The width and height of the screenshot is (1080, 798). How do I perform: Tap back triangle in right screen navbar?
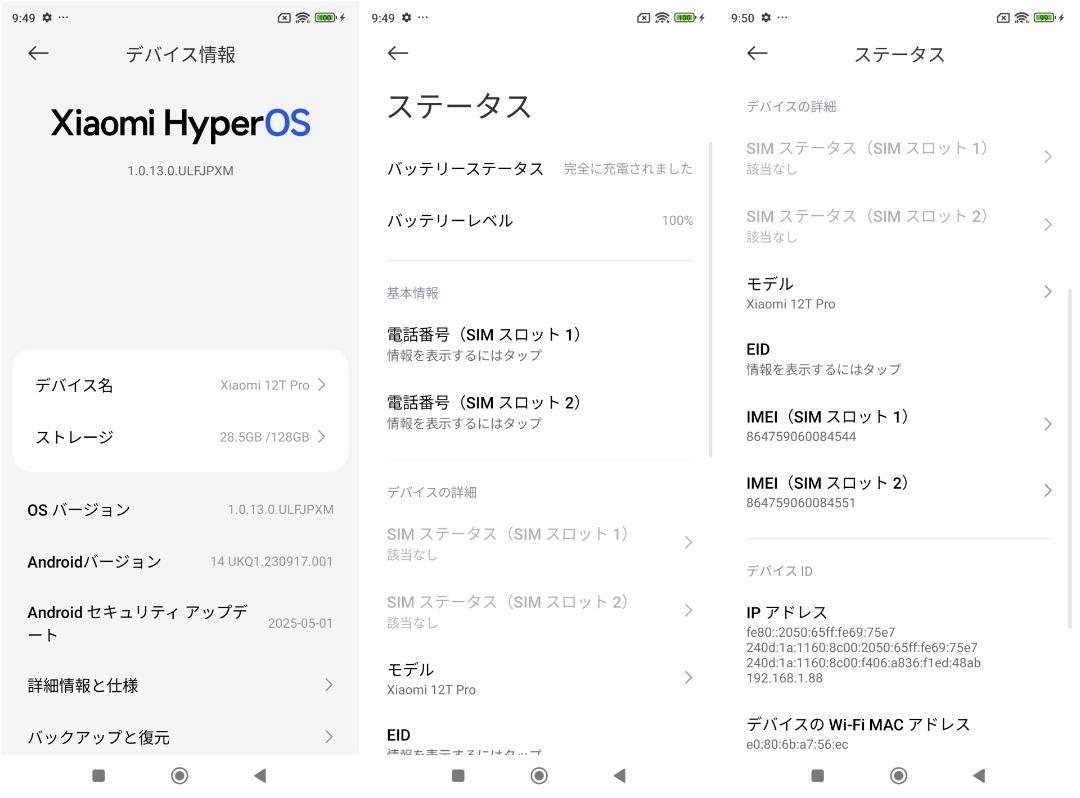(x=979, y=776)
